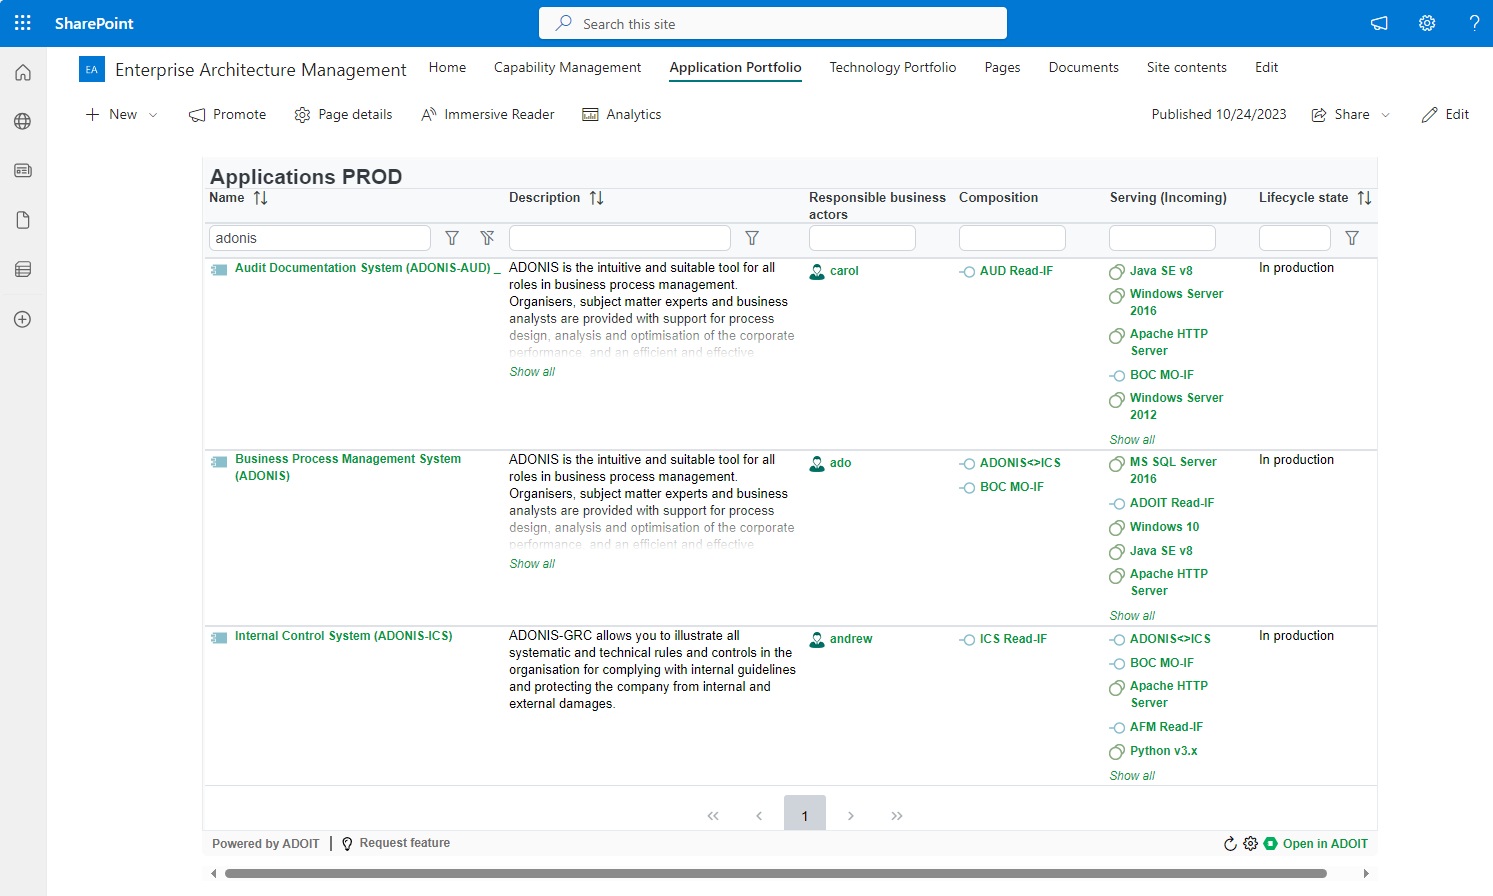Click Name filter field containing adonis
This screenshot has width=1493, height=896.
(x=320, y=238)
